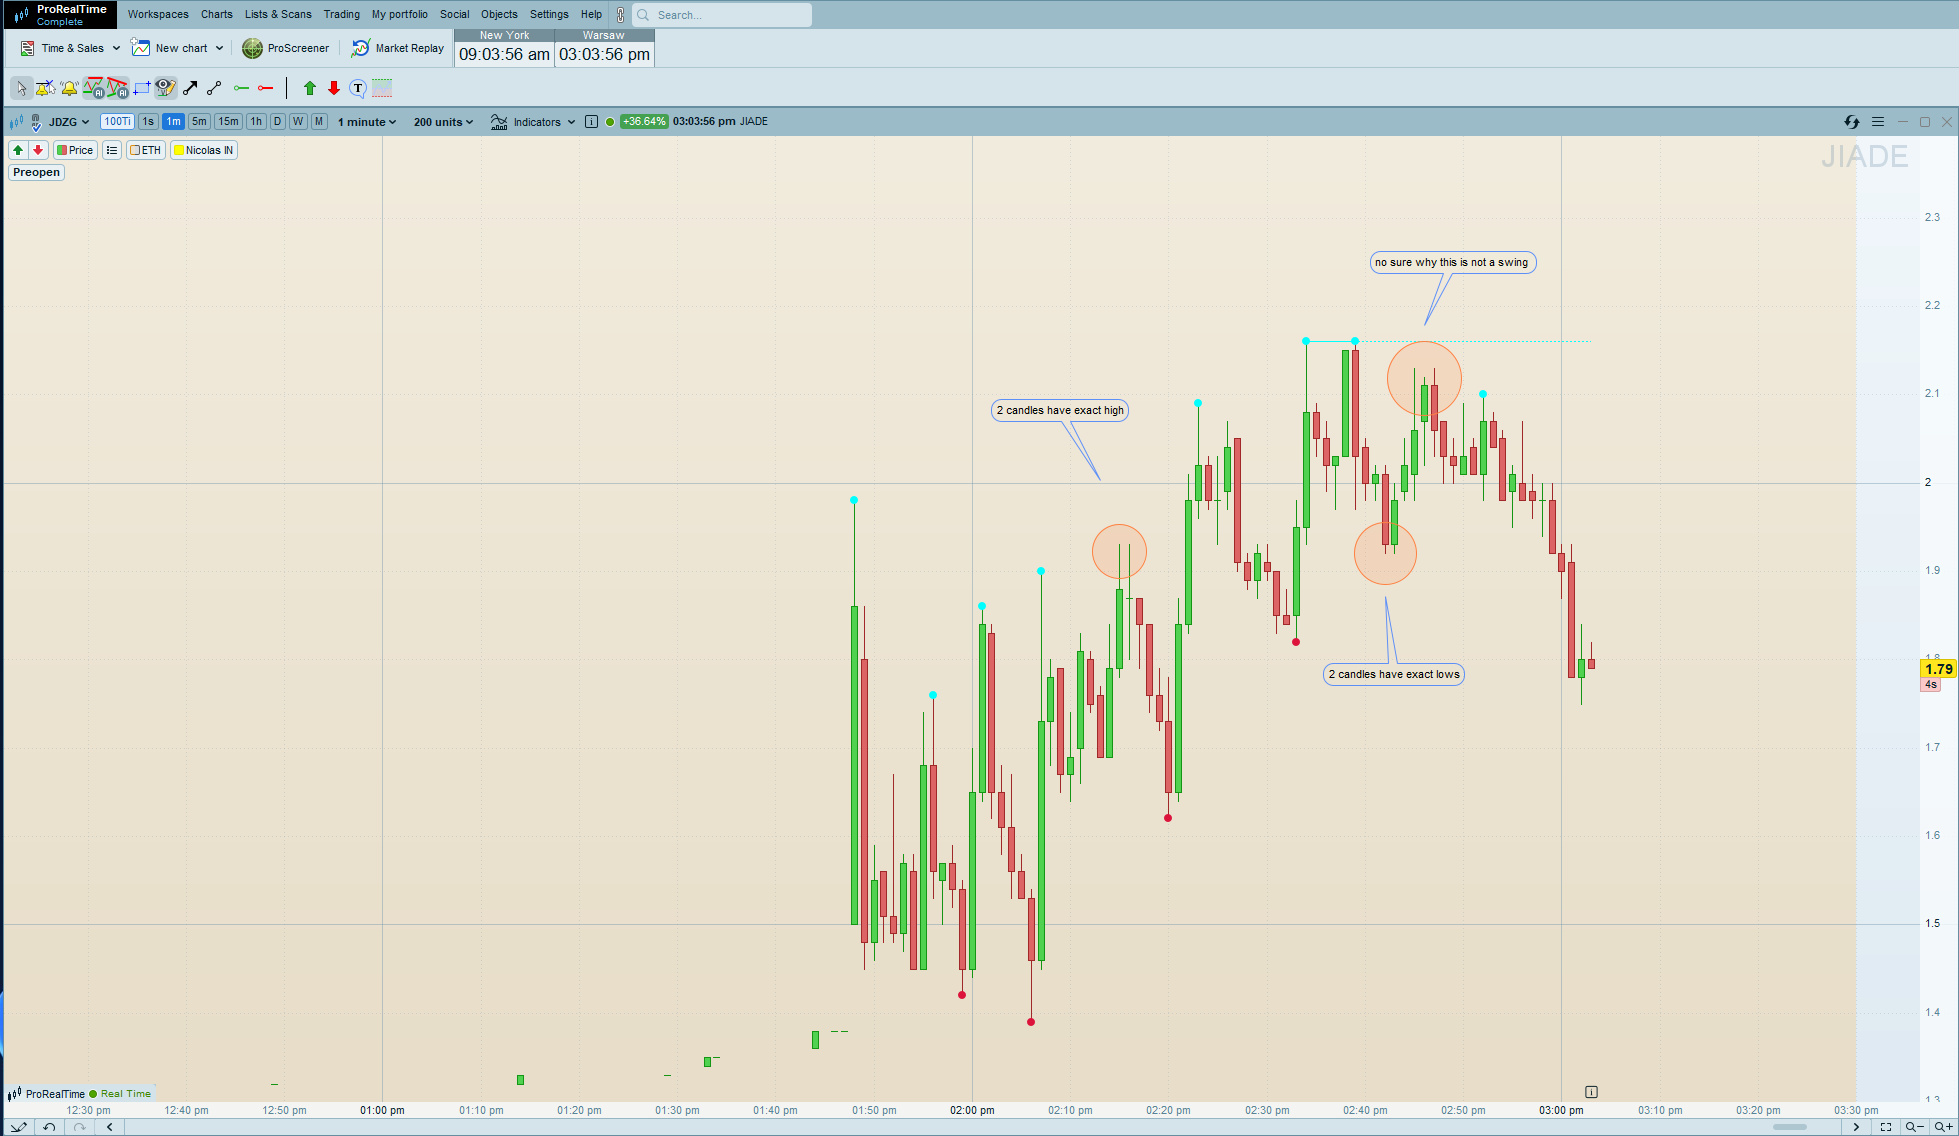Screen dimensions: 1959x1136
Task: Open the 200 units dropdown
Action: point(443,122)
